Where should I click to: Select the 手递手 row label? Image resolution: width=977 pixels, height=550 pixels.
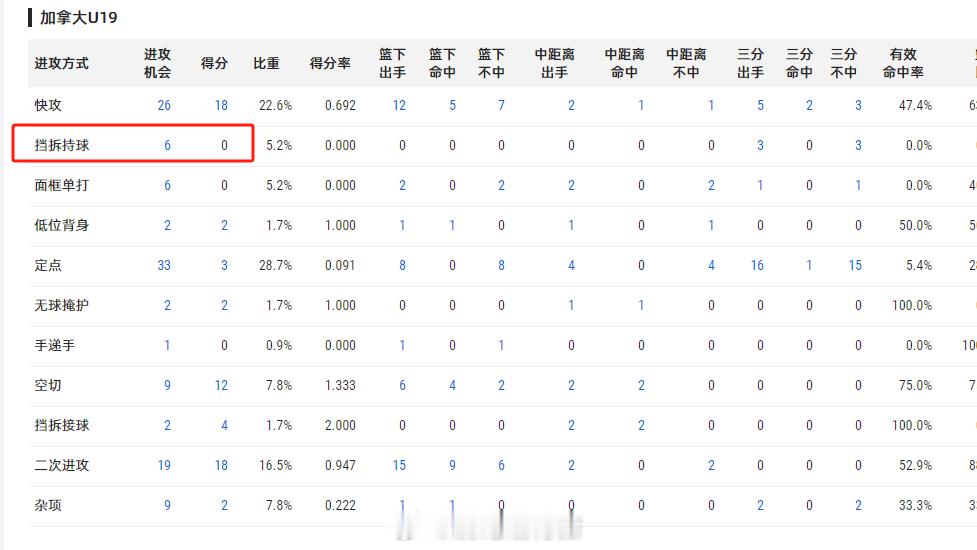tap(55, 345)
